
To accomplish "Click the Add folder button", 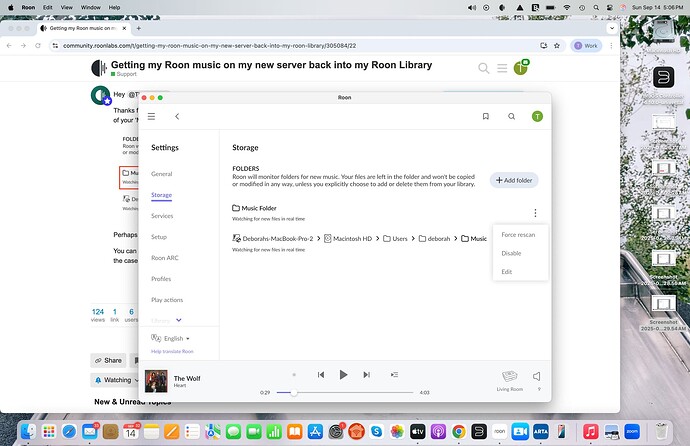I will click(514, 180).
